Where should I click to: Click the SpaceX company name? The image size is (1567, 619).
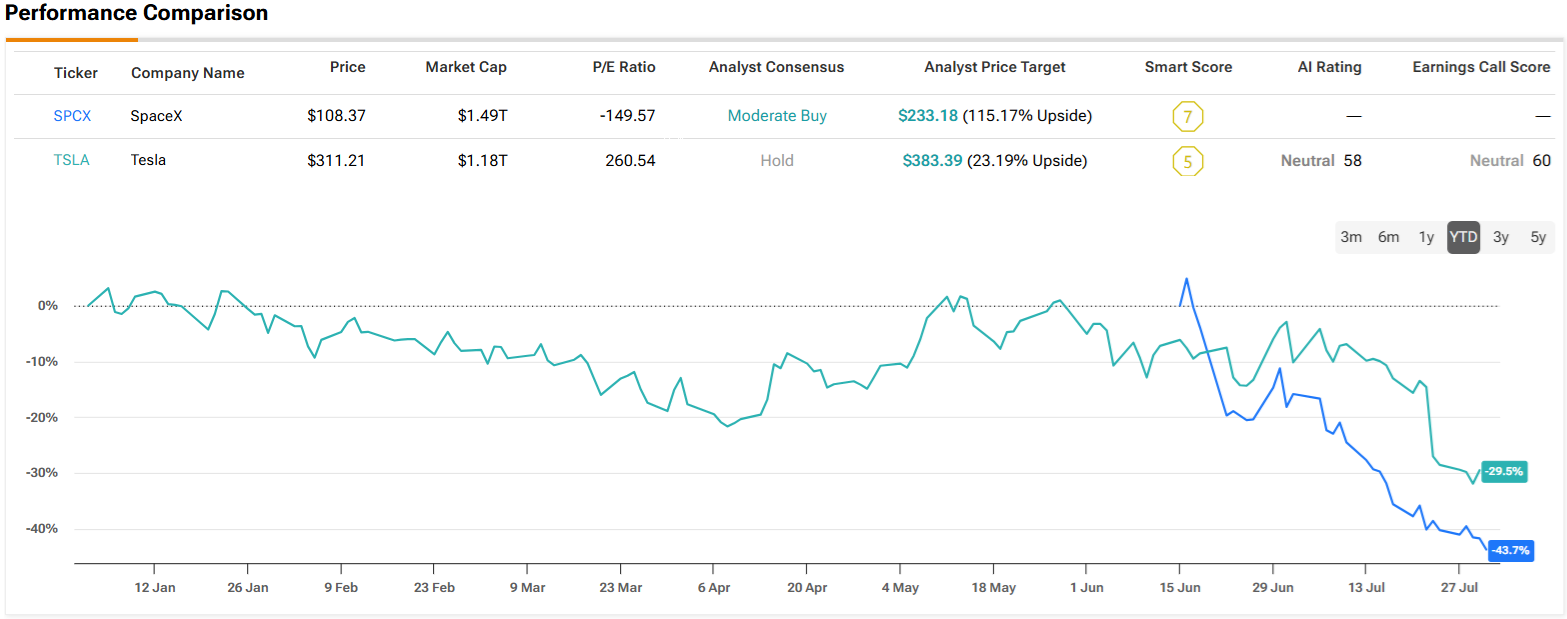click(157, 116)
